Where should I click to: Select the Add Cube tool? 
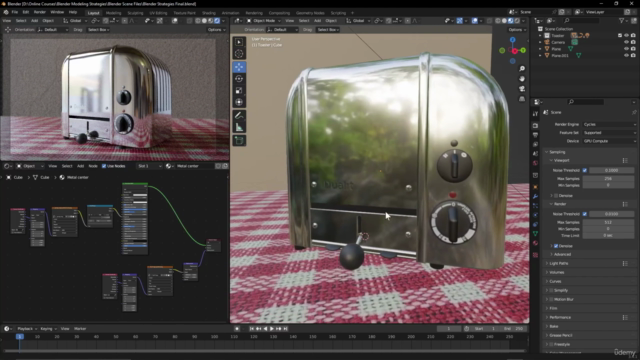tap(239, 141)
